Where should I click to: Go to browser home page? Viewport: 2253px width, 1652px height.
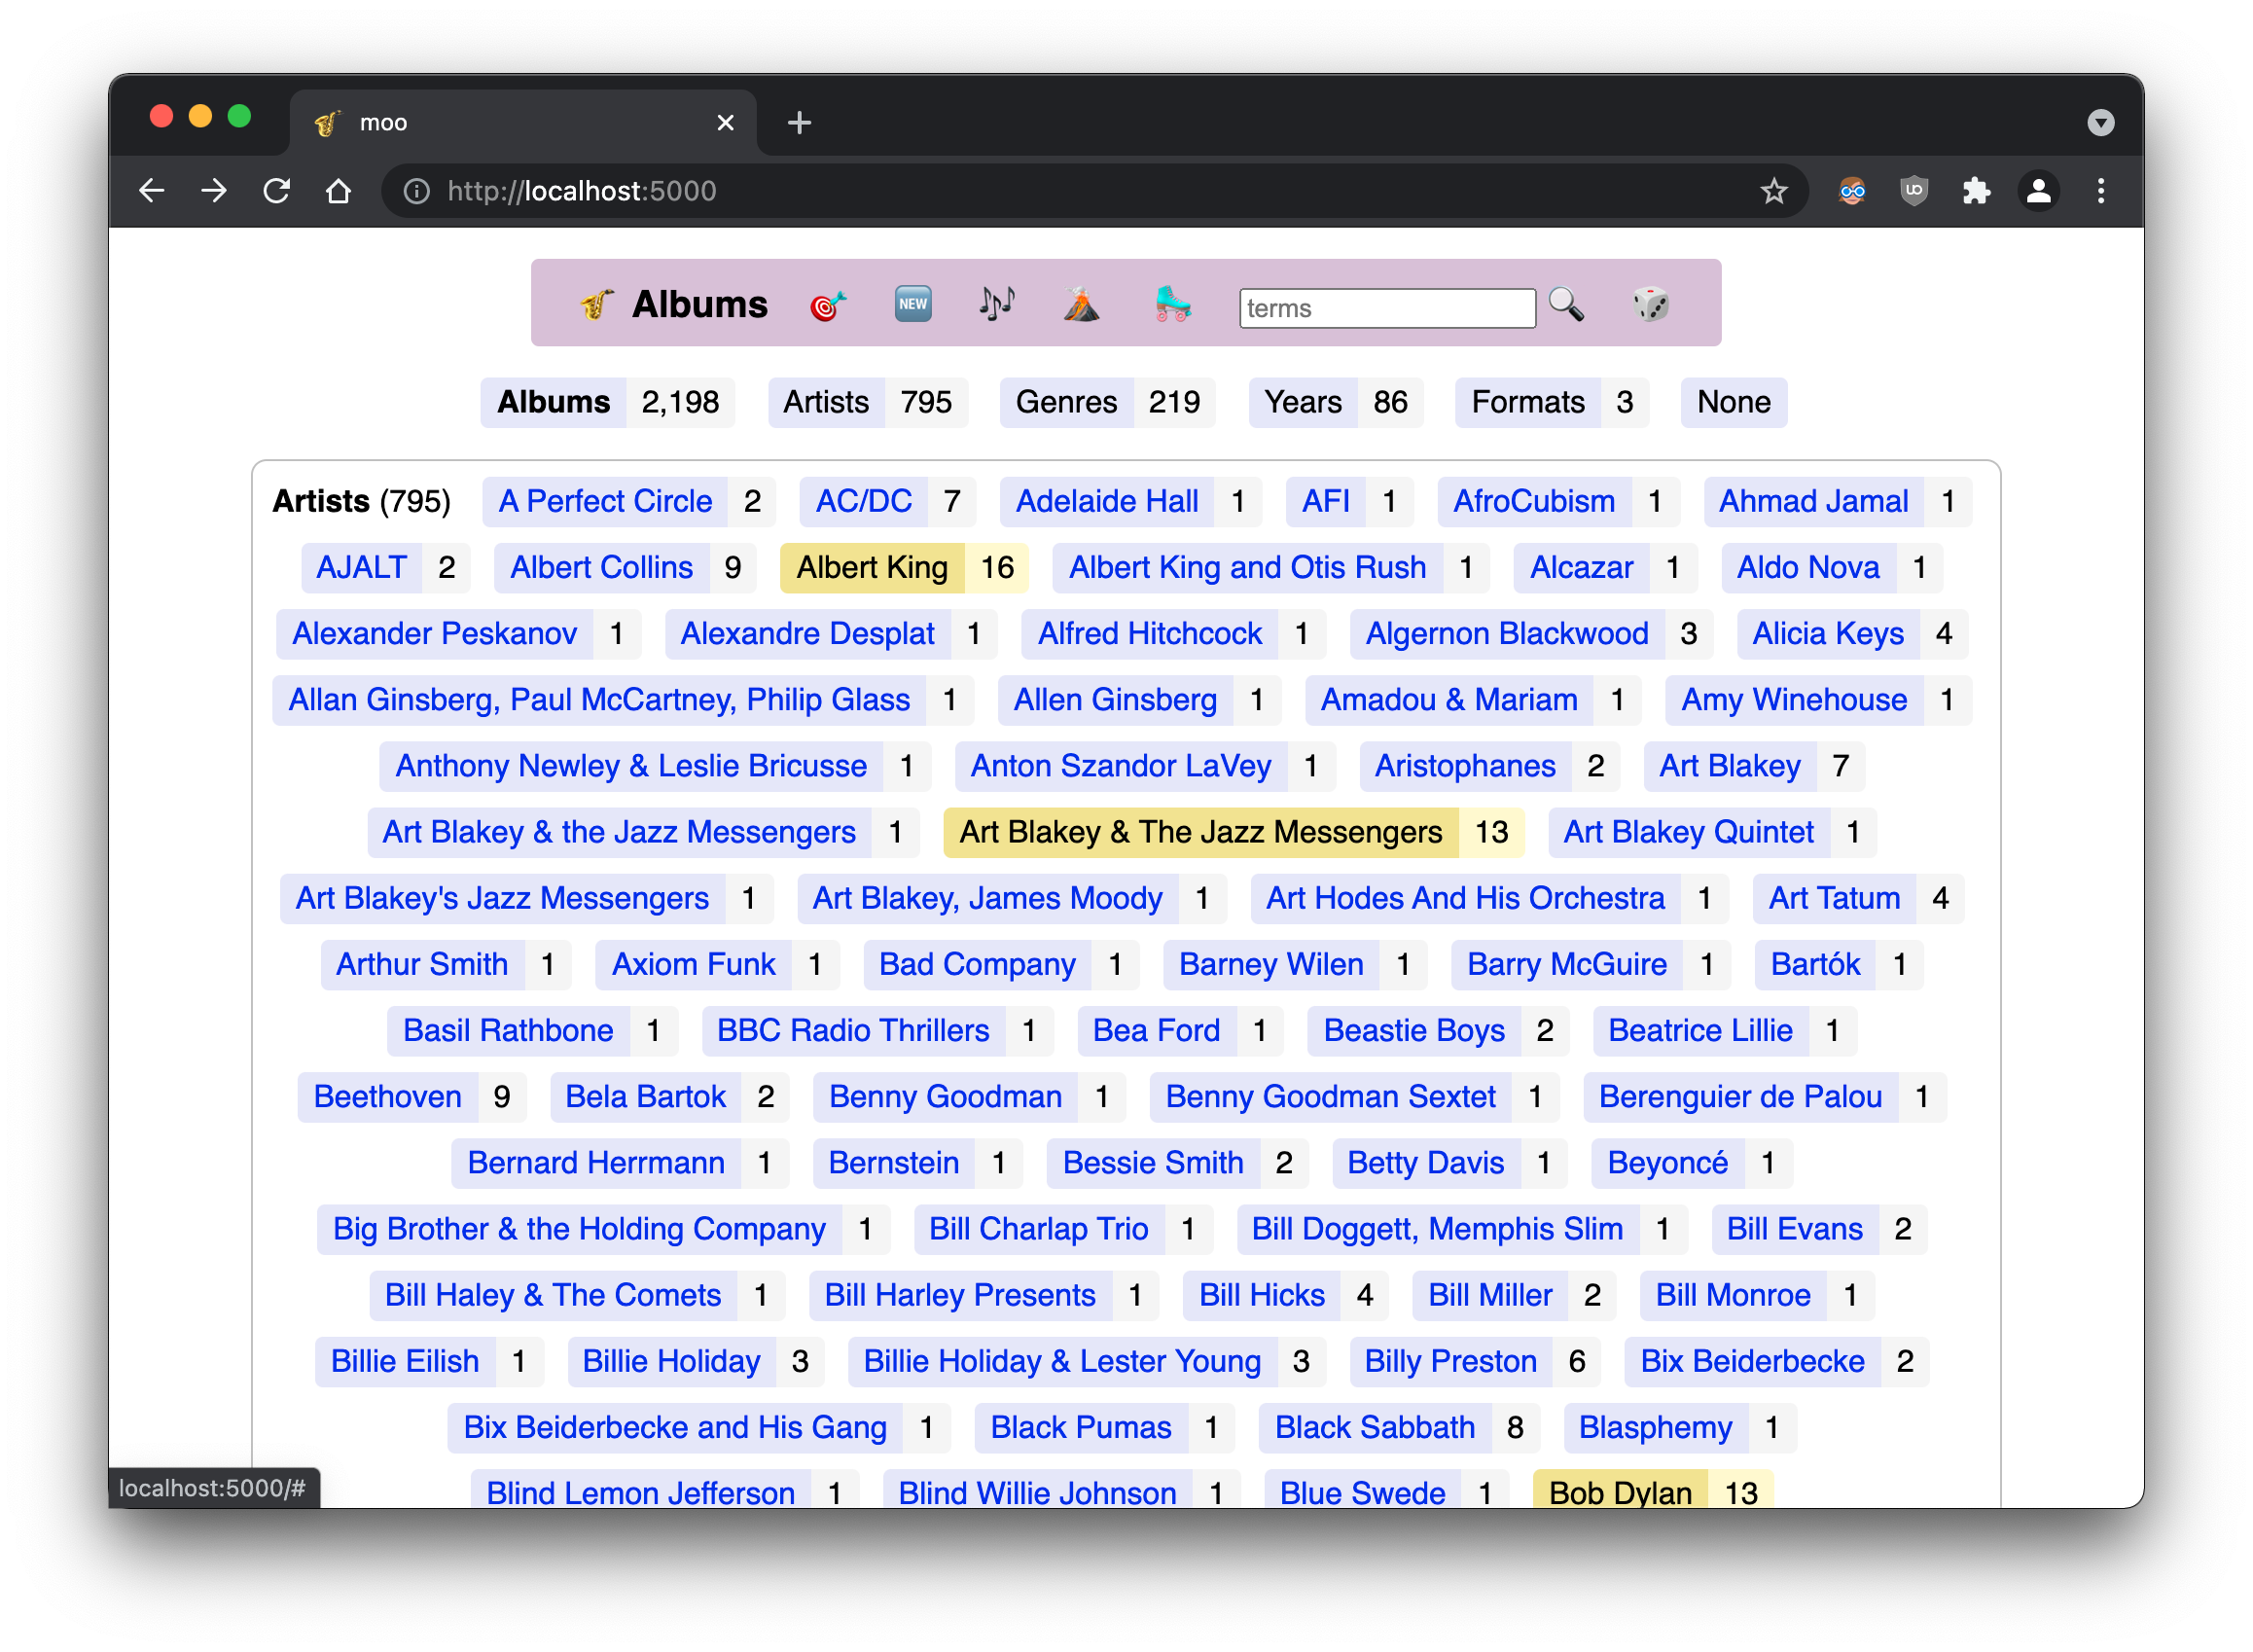(x=339, y=191)
